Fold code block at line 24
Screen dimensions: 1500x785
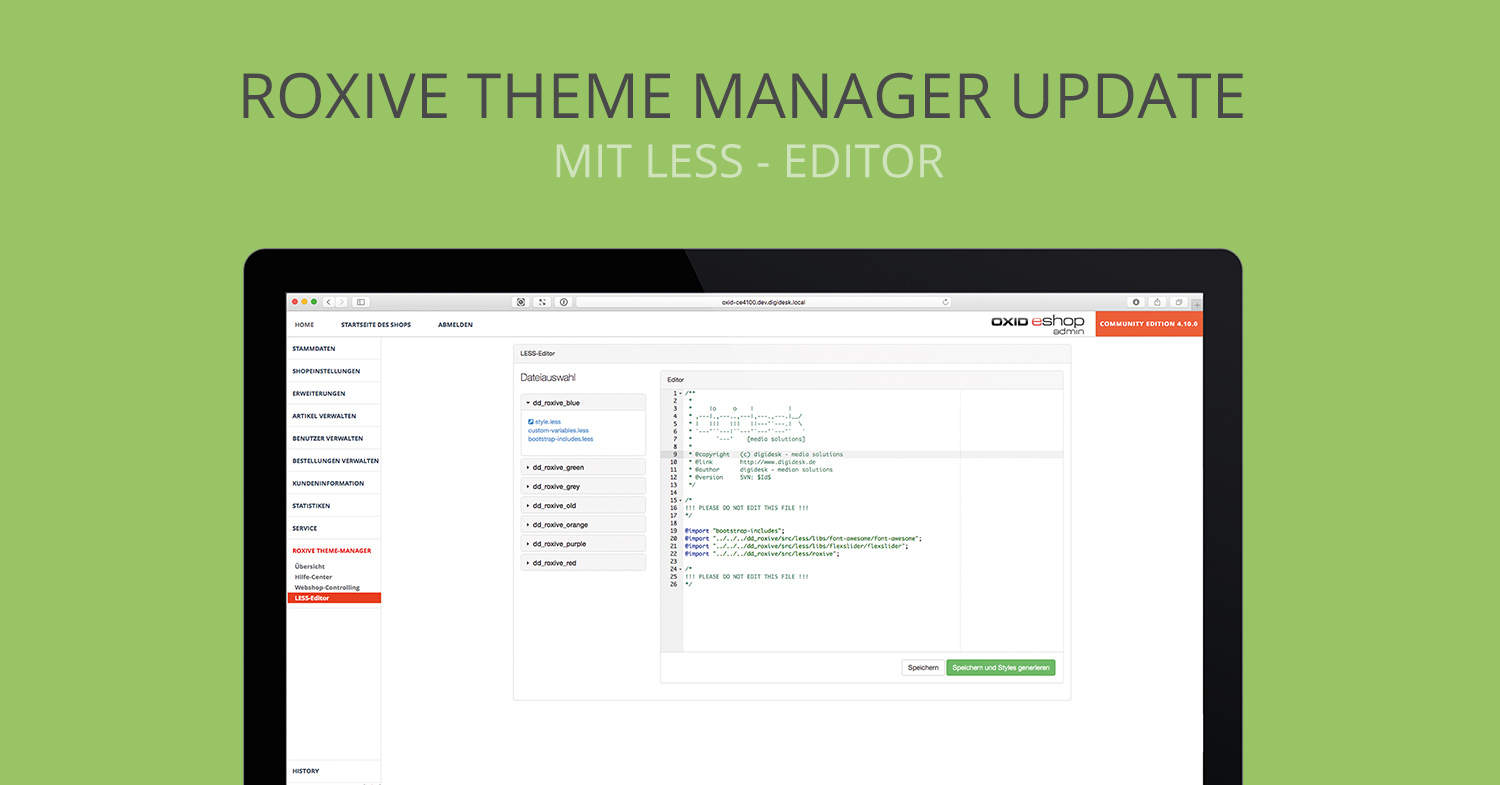pos(680,569)
